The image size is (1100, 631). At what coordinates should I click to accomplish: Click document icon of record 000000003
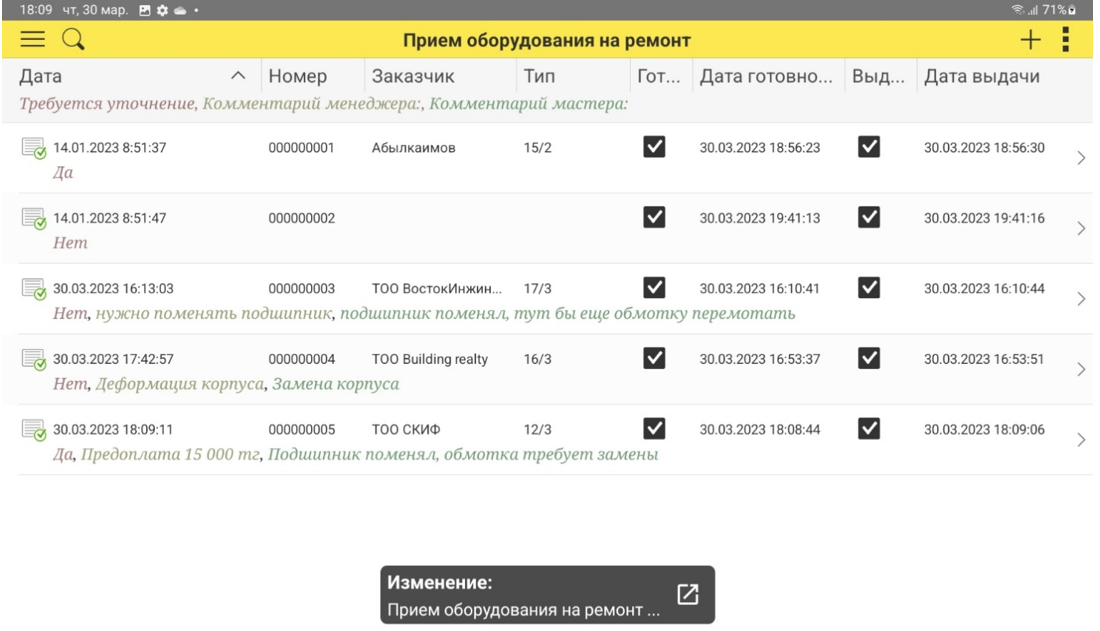point(33,290)
